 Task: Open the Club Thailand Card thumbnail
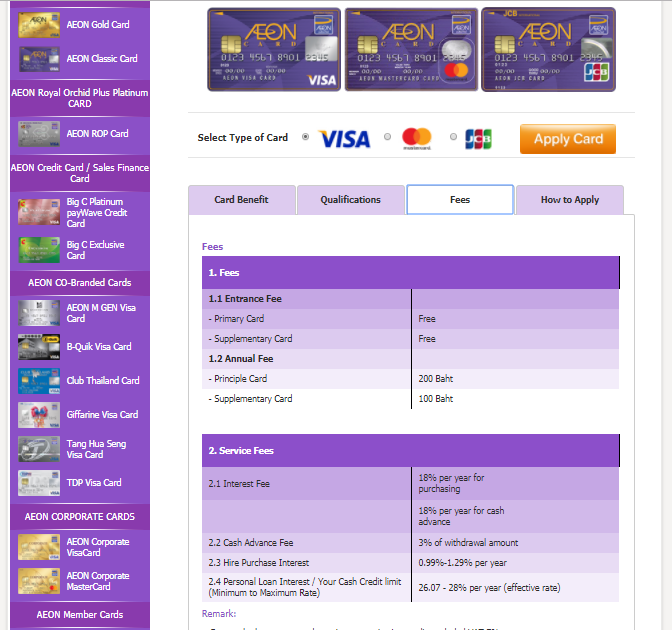[39, 381]
